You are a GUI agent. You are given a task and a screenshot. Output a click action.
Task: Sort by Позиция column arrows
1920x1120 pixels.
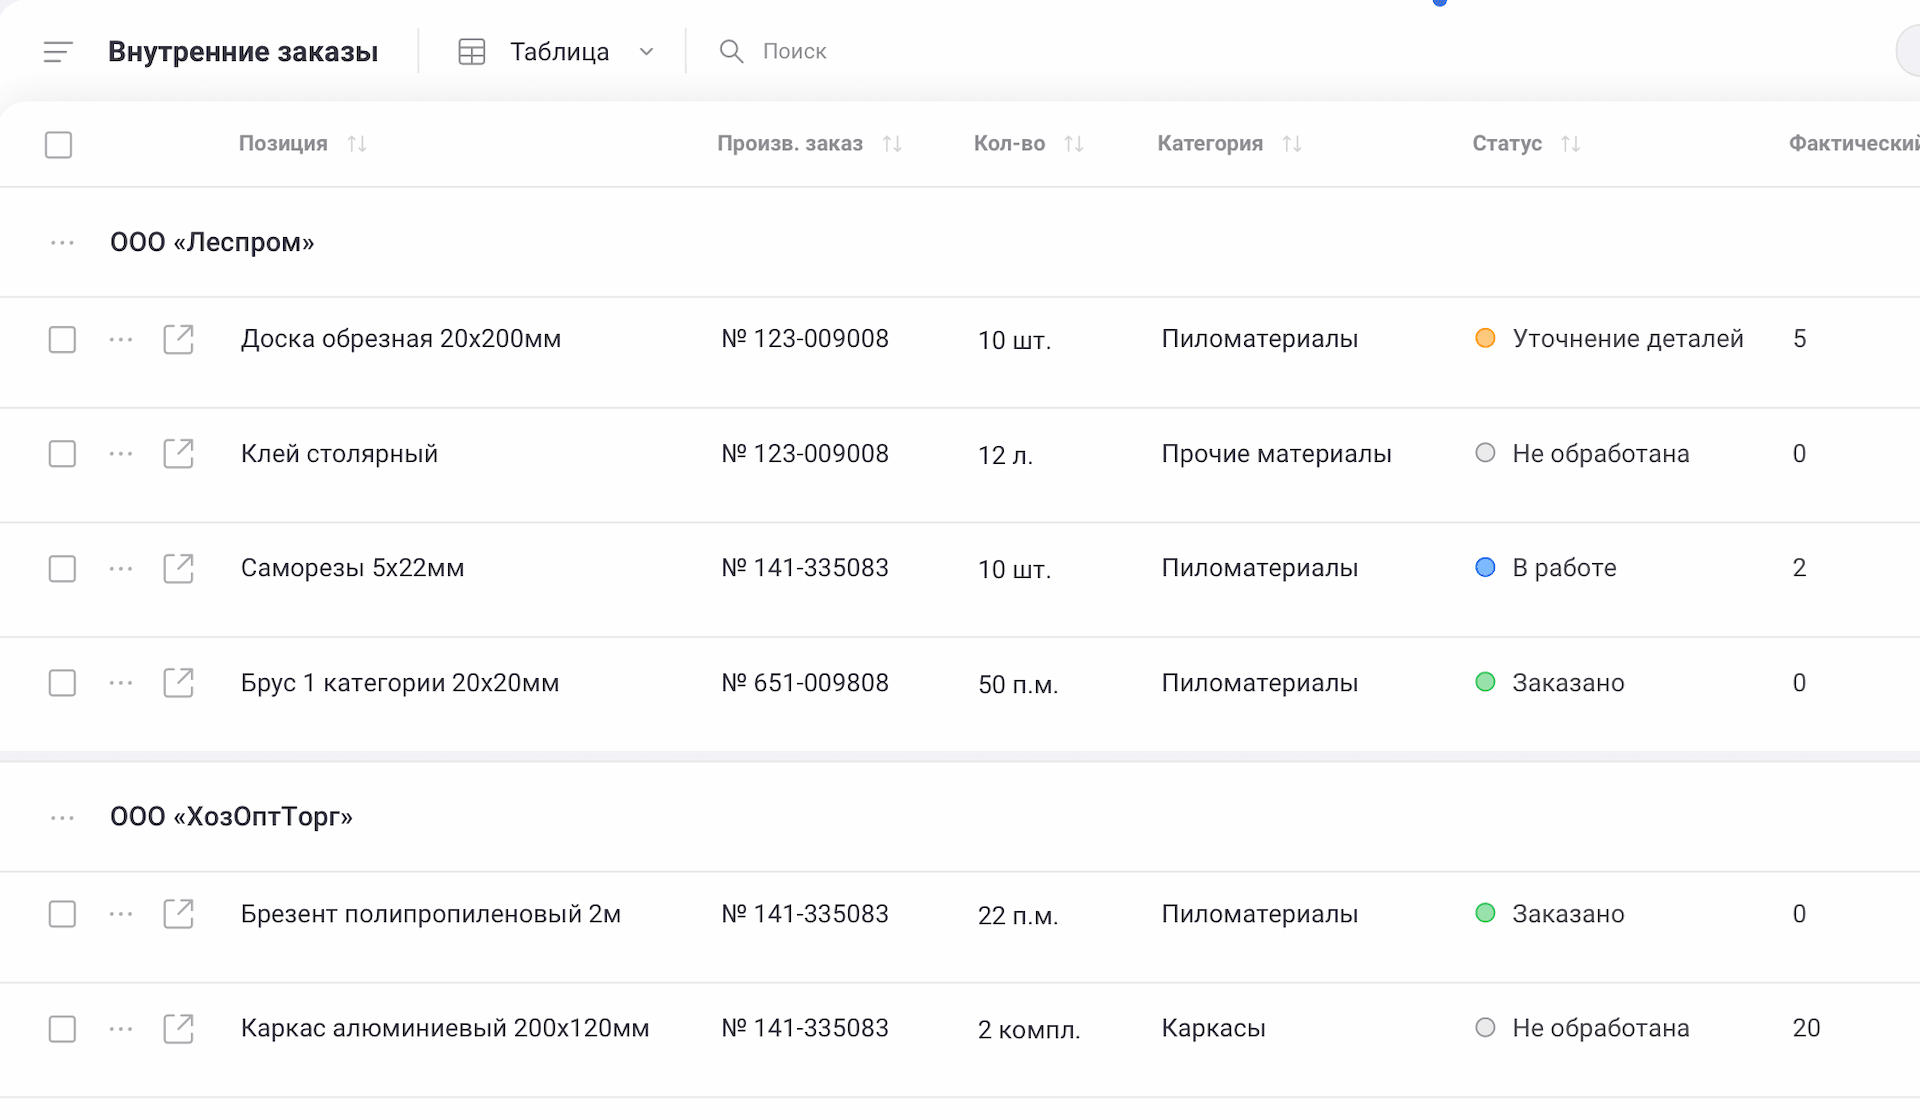(357, 144)
